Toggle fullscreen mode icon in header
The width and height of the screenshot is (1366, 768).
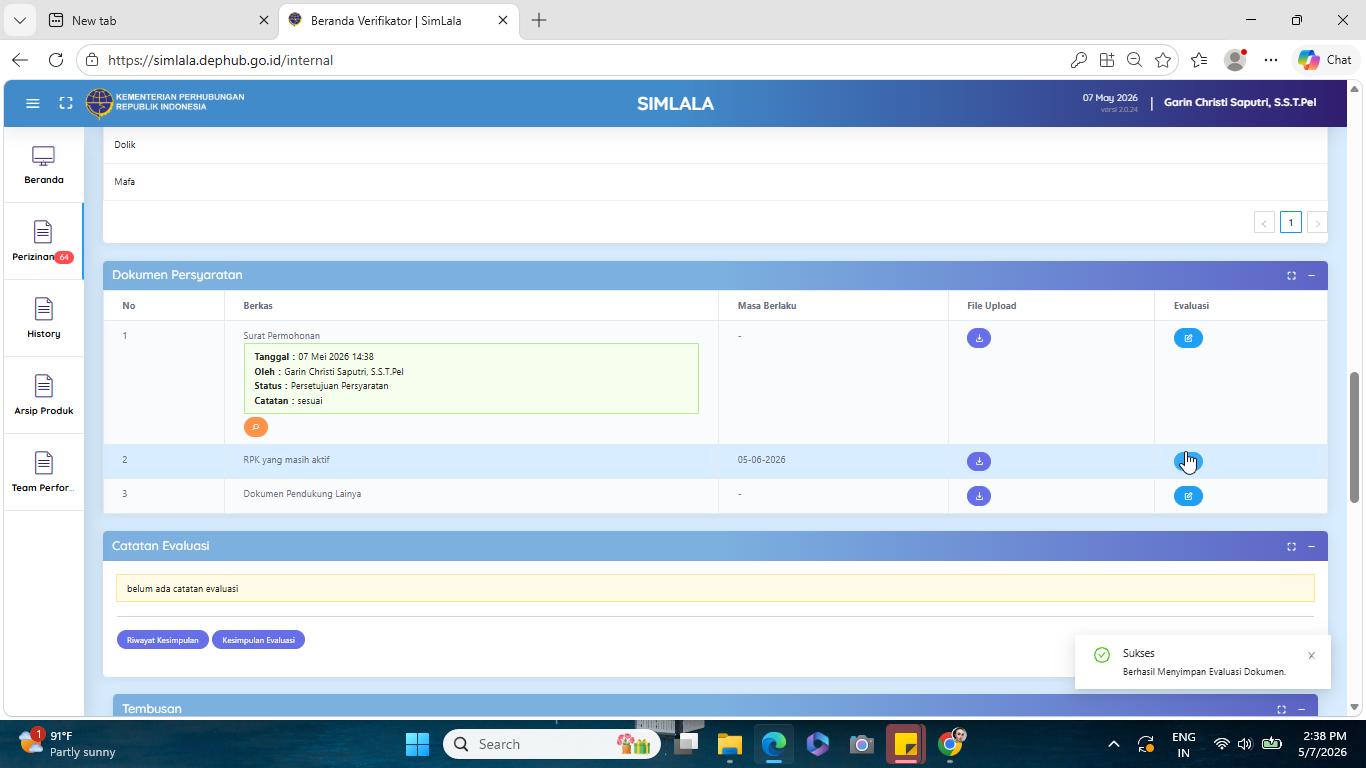click(66, 103)
